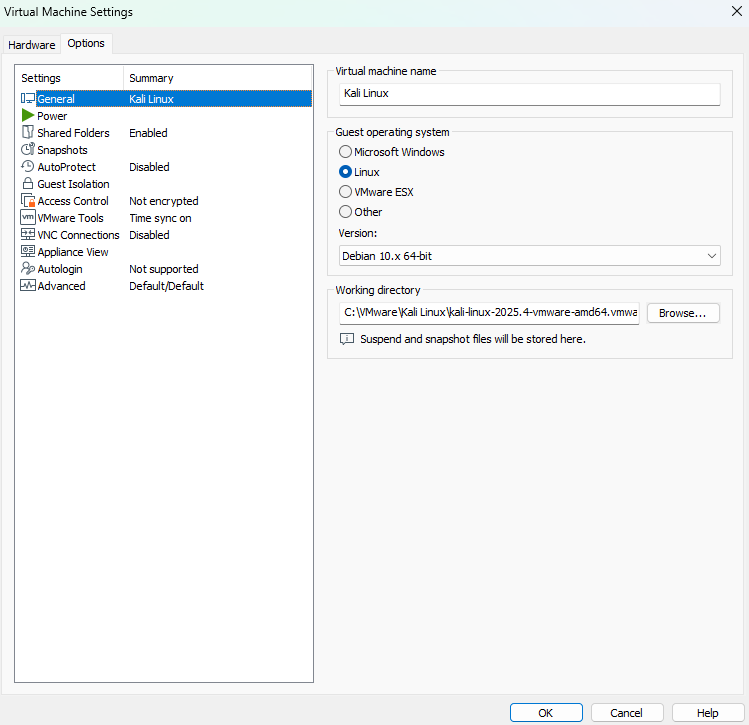
Task: Click the OK button
Action: coord(546,713)
